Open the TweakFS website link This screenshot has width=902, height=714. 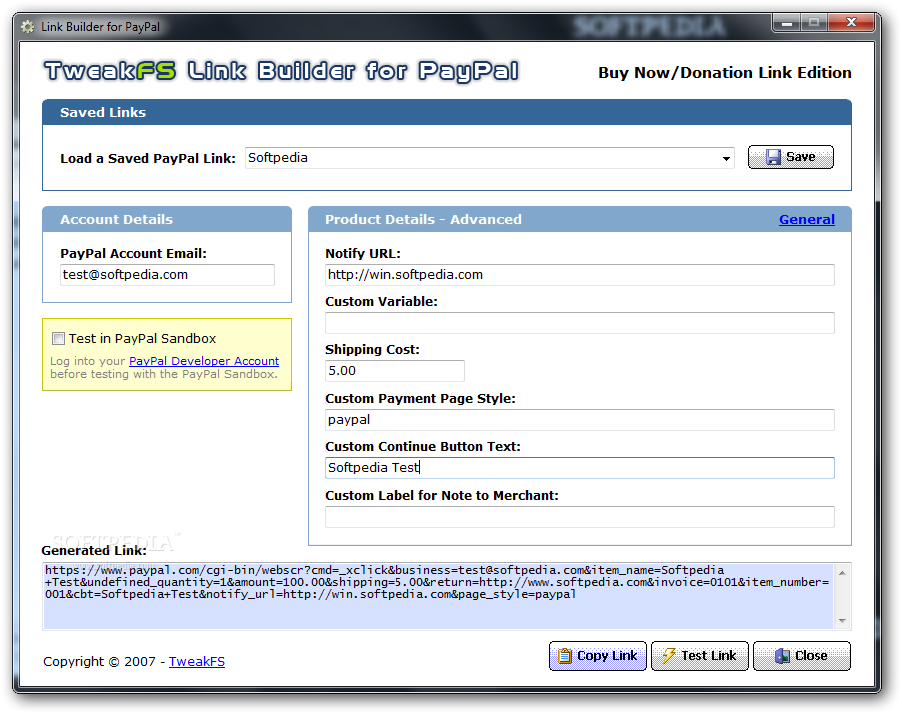[x=197, y=662]
